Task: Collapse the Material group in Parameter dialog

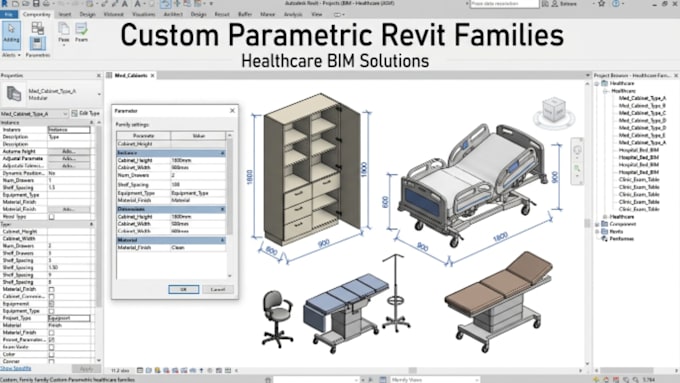Action: pos(222,240)
